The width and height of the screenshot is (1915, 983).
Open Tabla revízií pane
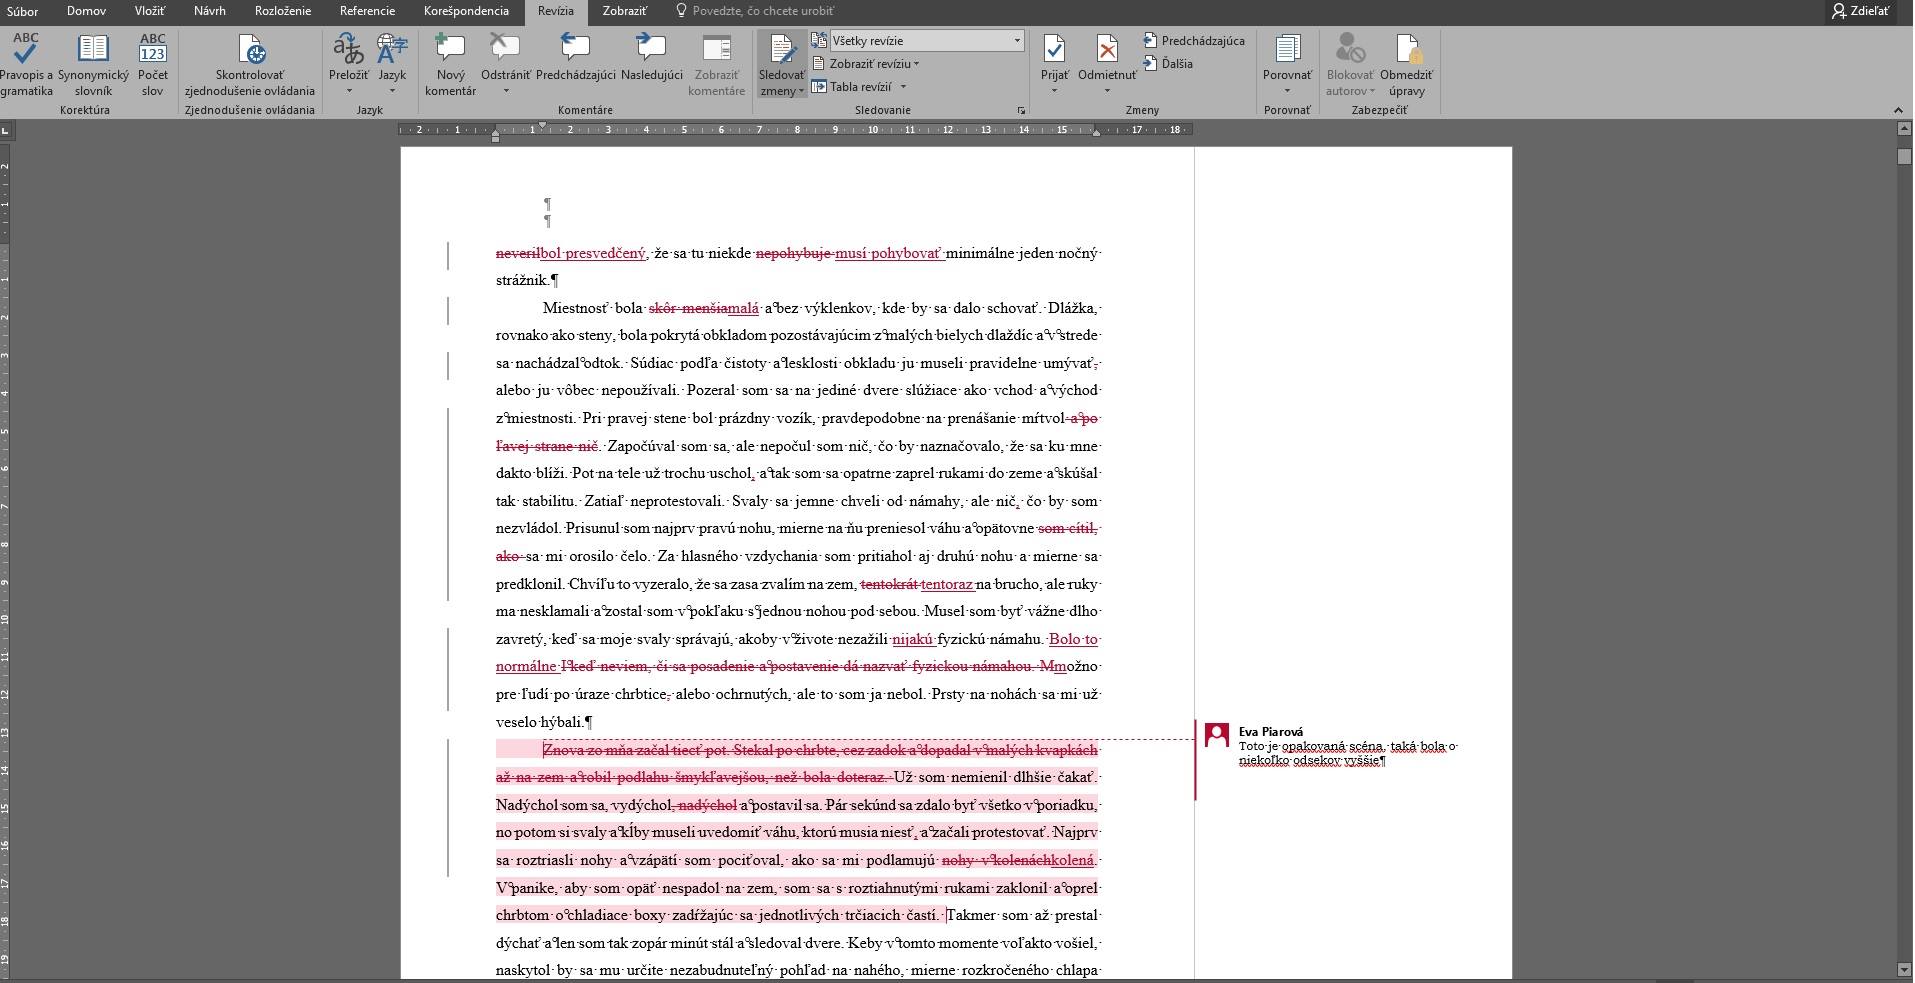[852, 87]
